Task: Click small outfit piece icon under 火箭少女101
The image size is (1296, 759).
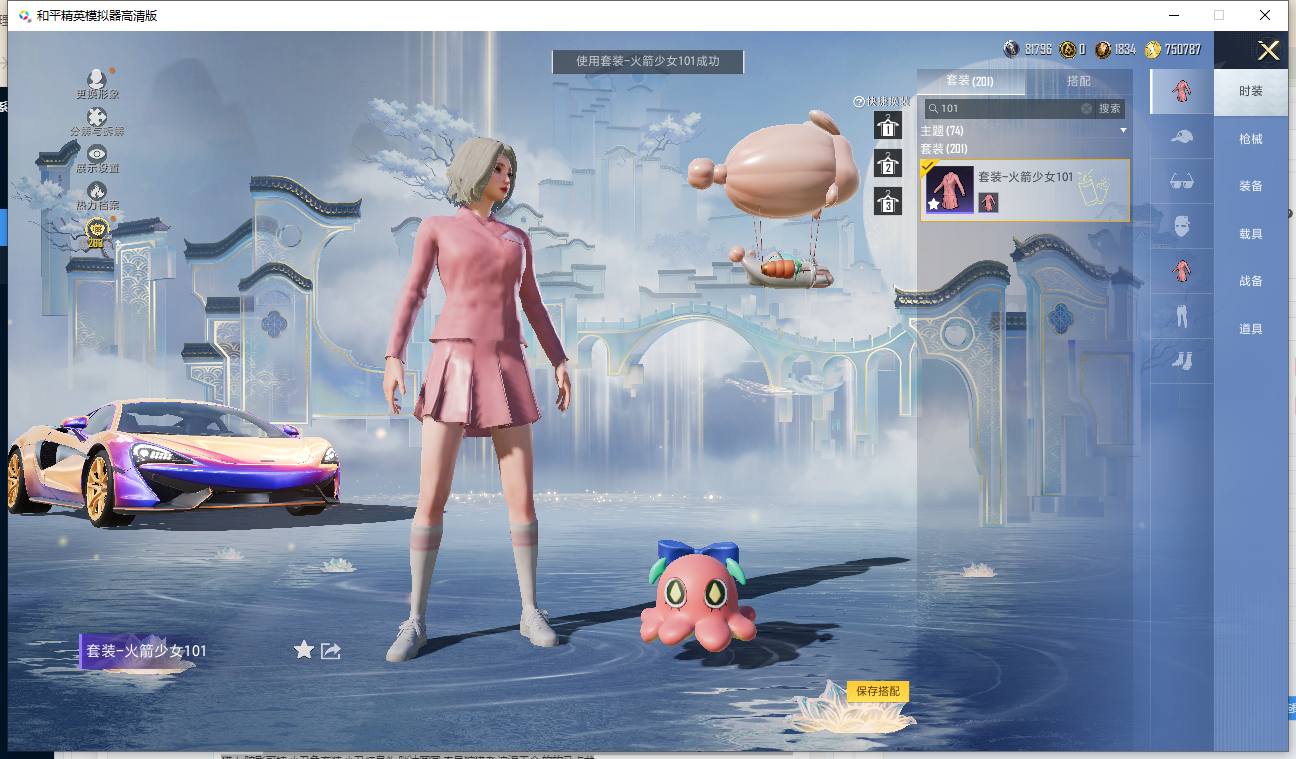Action: 988,202
